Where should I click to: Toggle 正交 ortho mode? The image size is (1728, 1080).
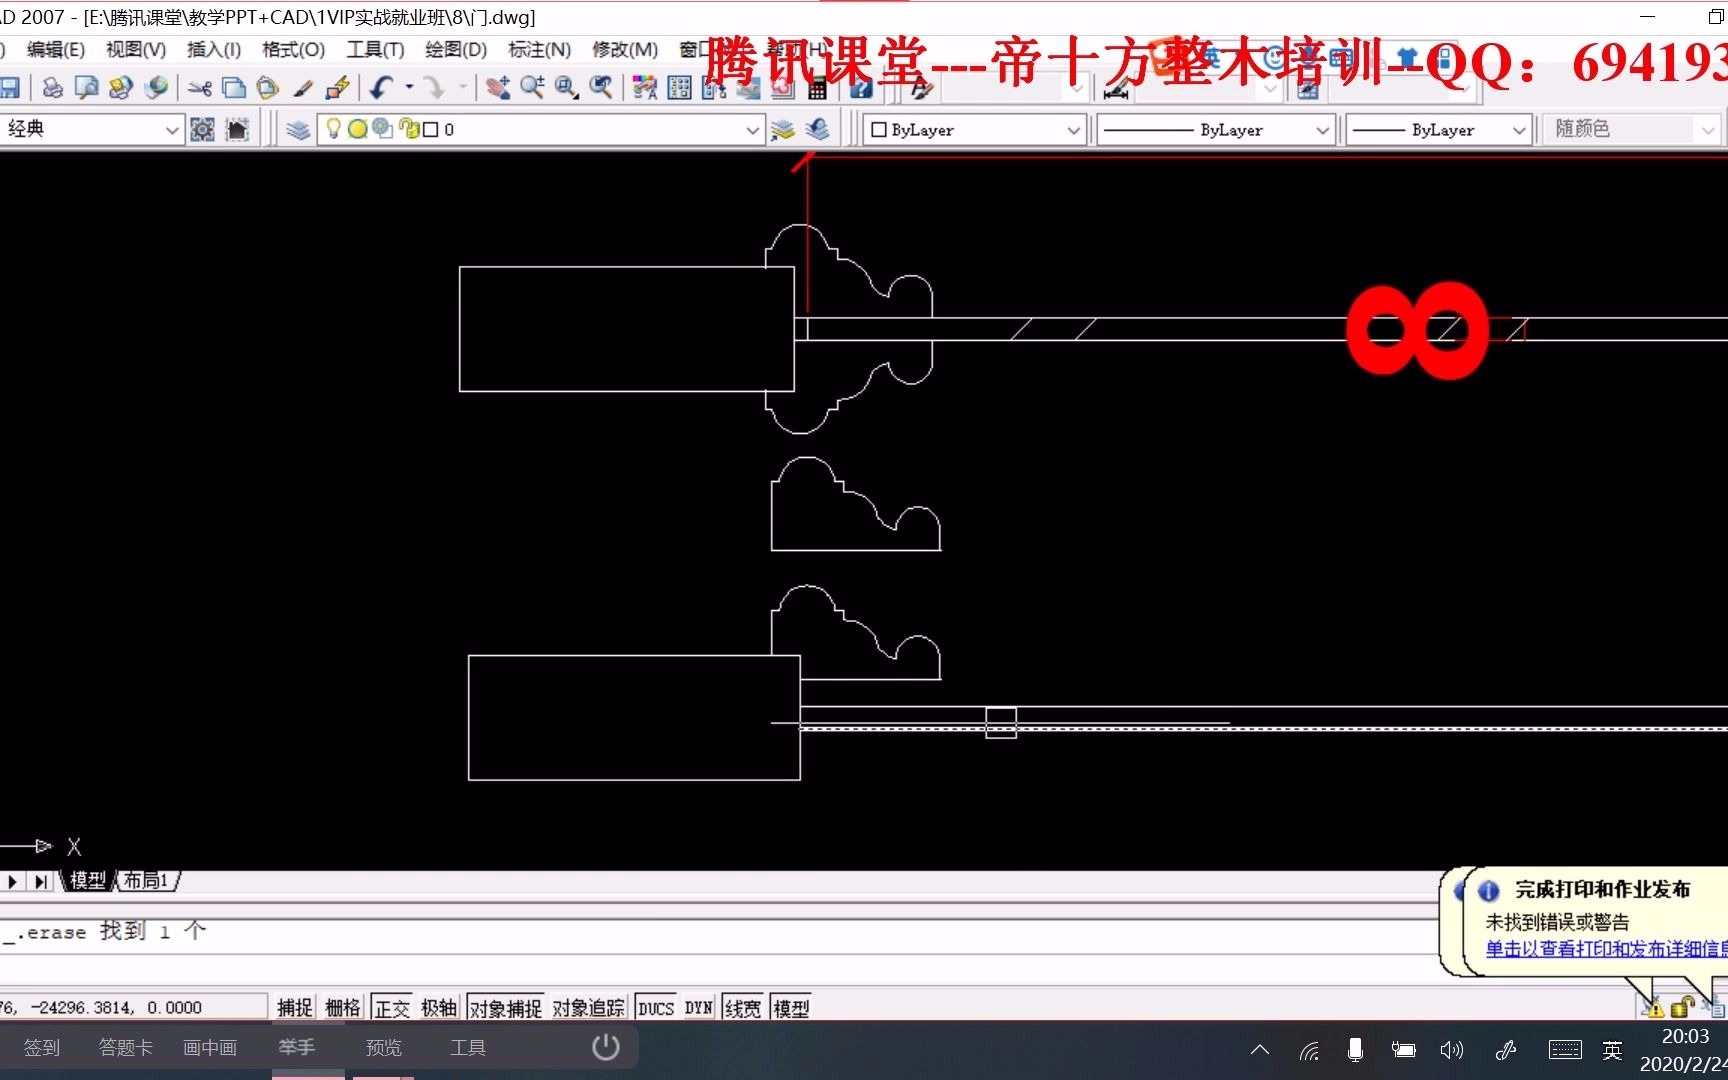pyautogui.click(x=392, y=1007)
